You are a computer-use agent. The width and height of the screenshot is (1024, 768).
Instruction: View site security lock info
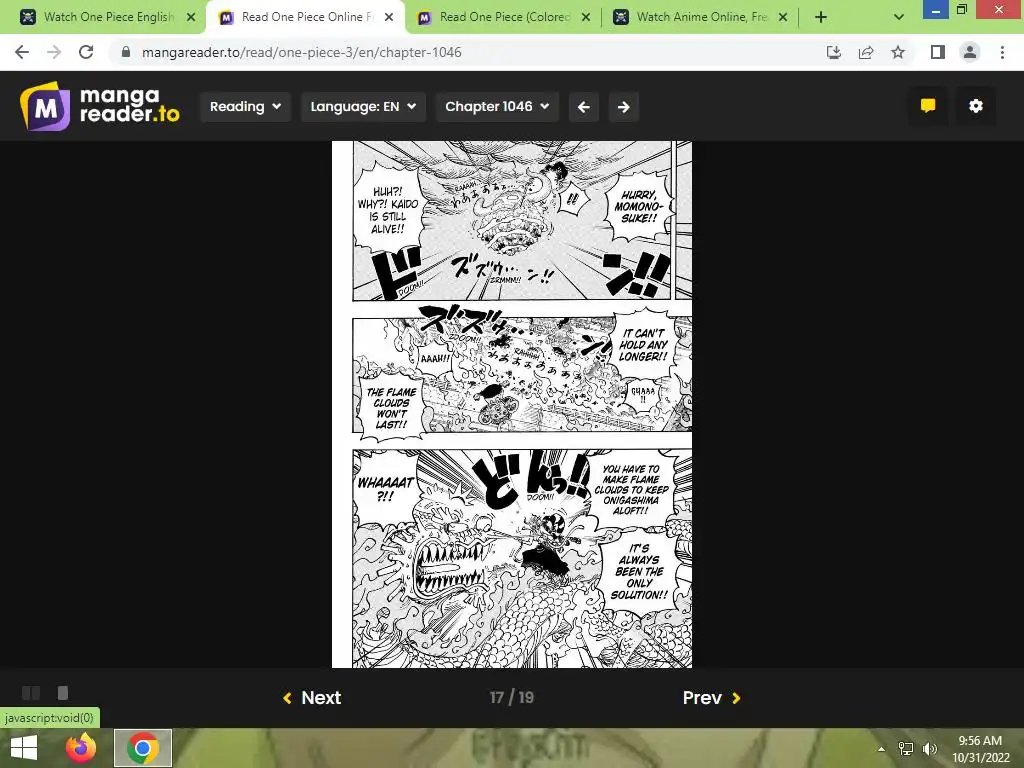point(126,52)
